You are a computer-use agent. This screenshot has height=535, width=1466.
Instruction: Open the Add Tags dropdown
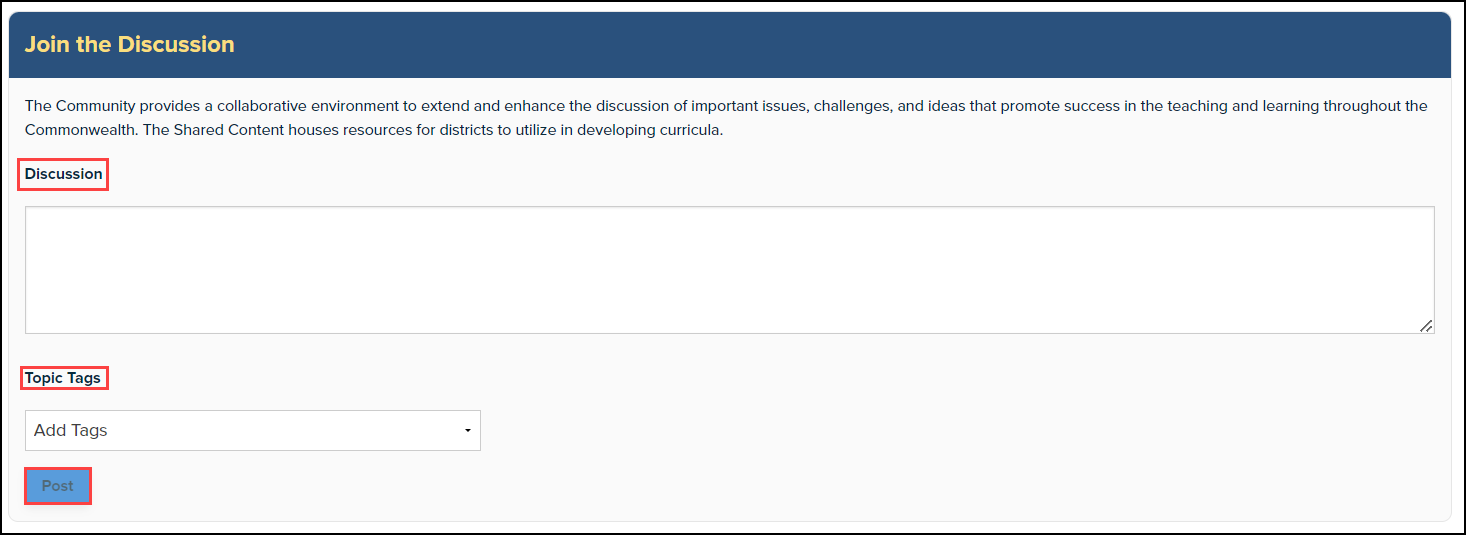(x=252, y=430)
